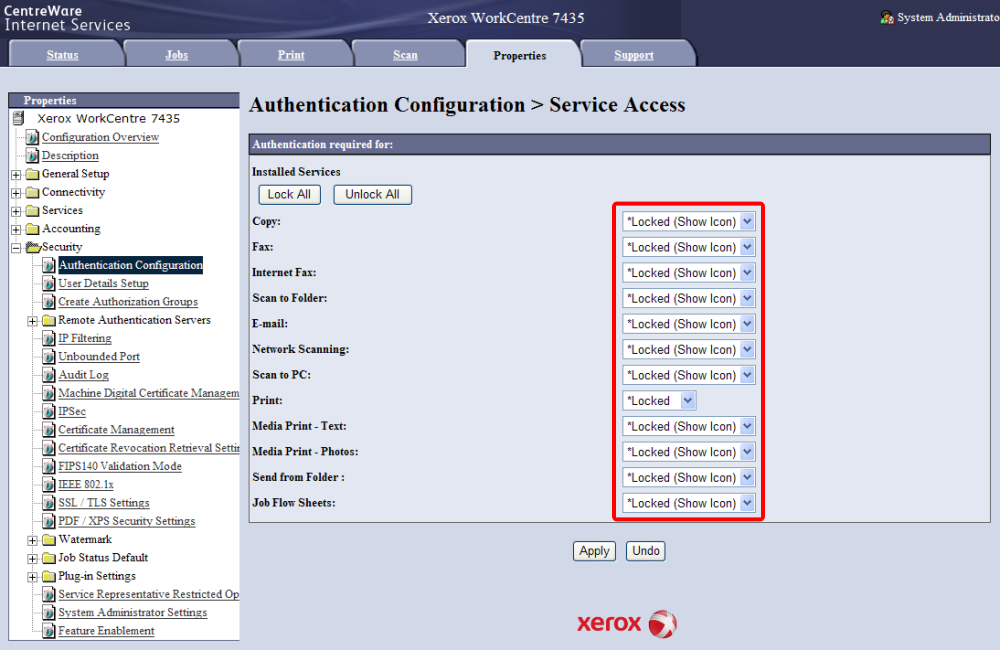
Task: Click the System Administrator user icon
Action: [x=886, y=18]
